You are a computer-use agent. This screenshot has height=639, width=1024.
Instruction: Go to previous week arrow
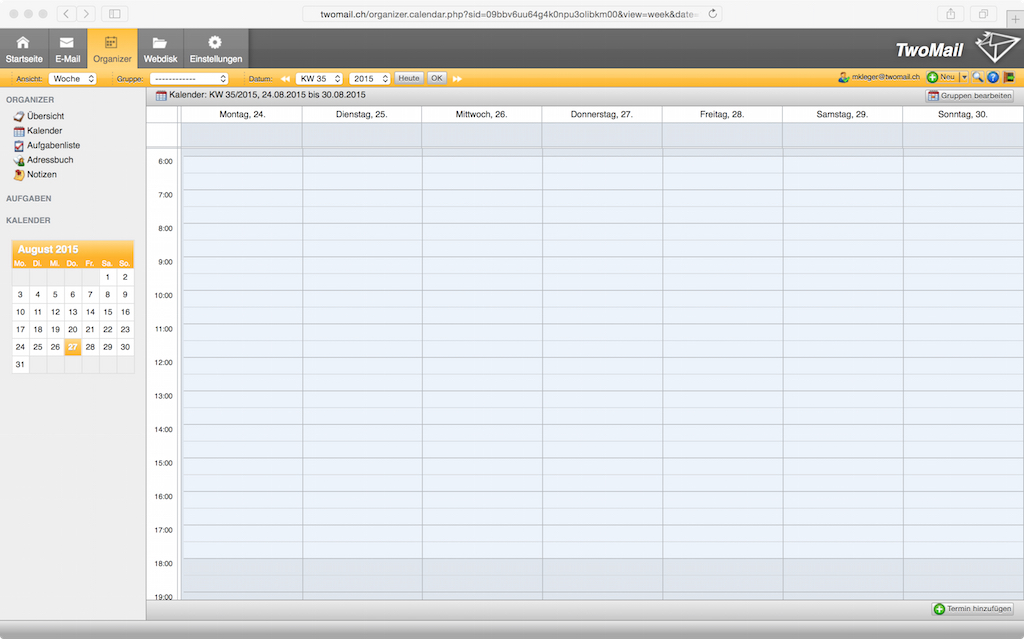pos(285,78)
